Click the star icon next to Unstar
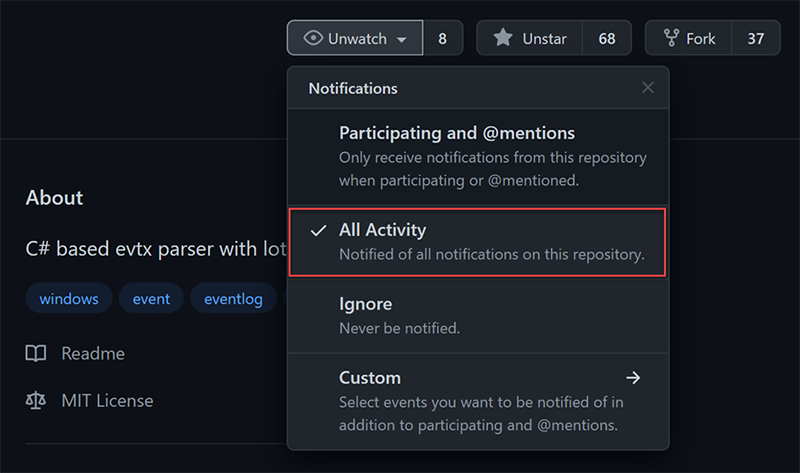 [x=503, y=38]
